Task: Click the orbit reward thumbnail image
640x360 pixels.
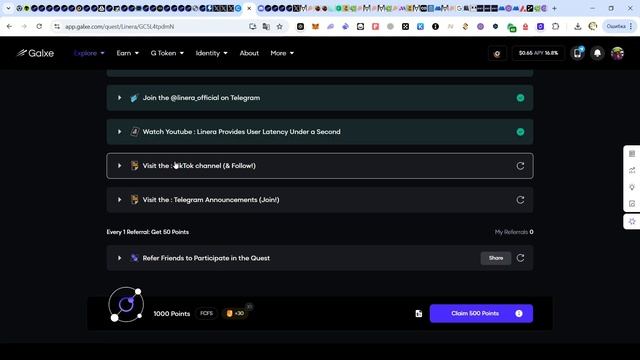Action: click(126, 304)
